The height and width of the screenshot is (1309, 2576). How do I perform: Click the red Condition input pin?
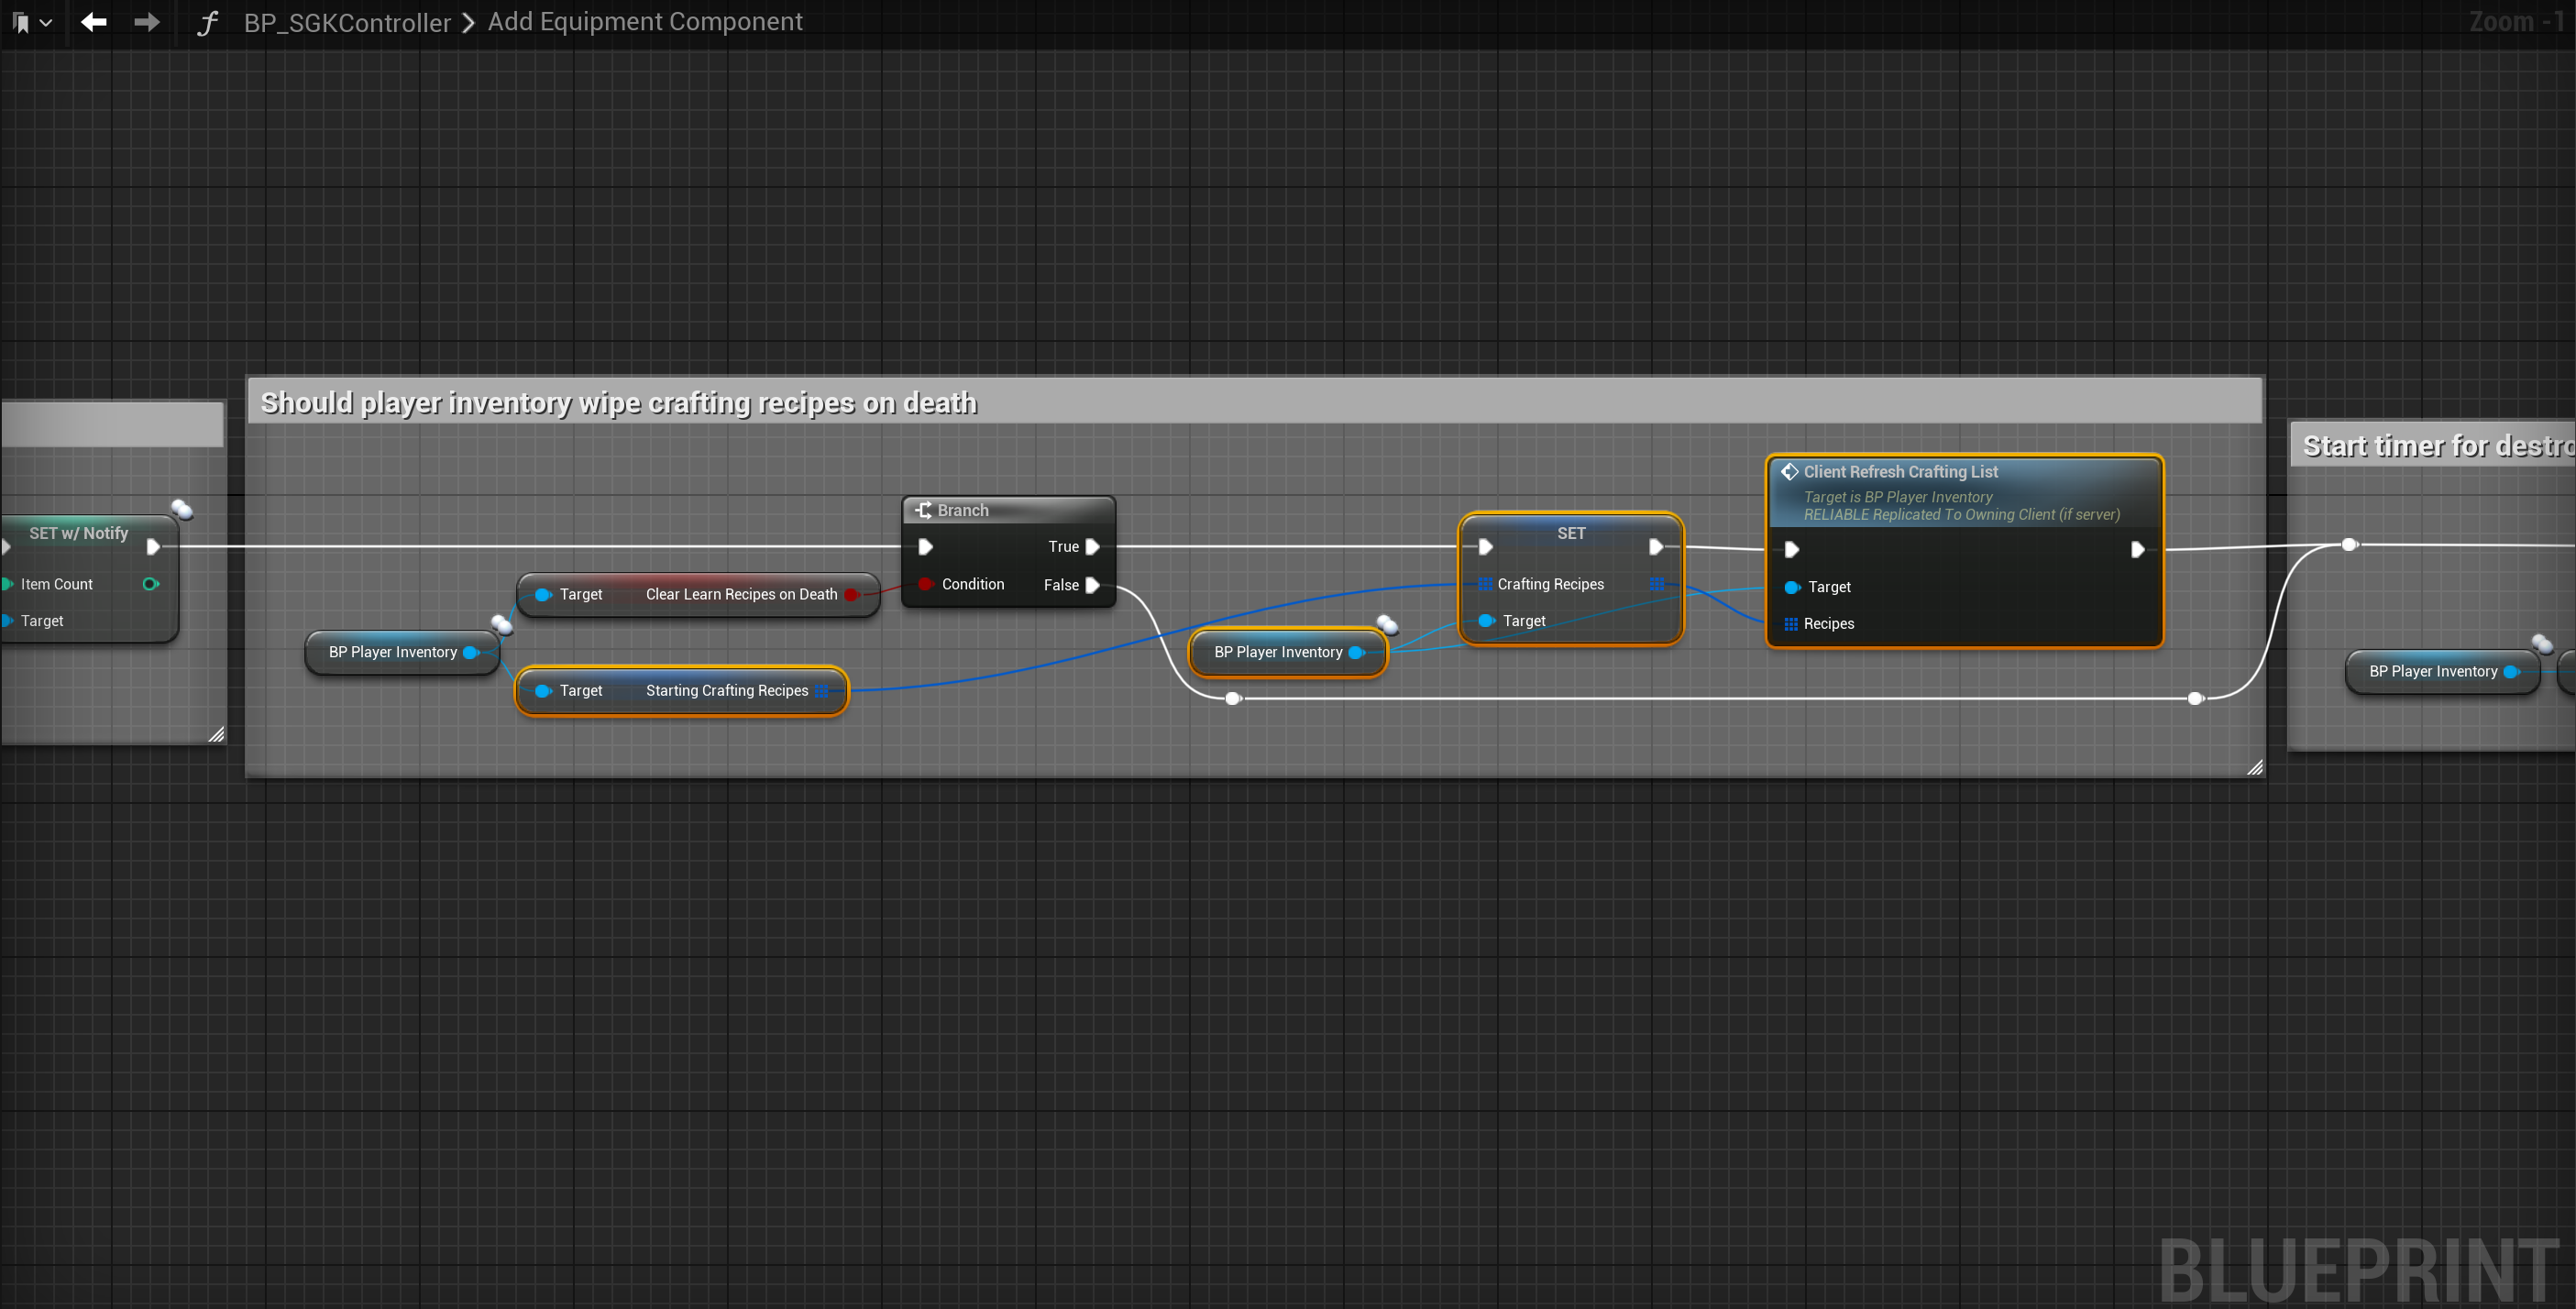(x=925, y=584)
